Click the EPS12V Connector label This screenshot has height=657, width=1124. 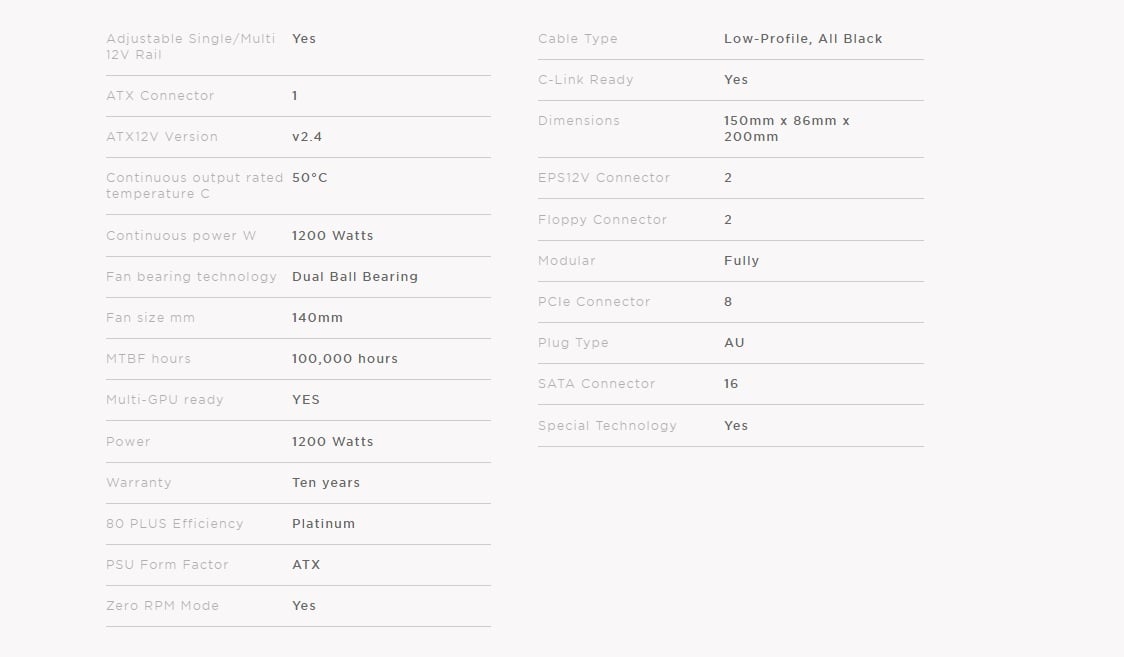604,178
